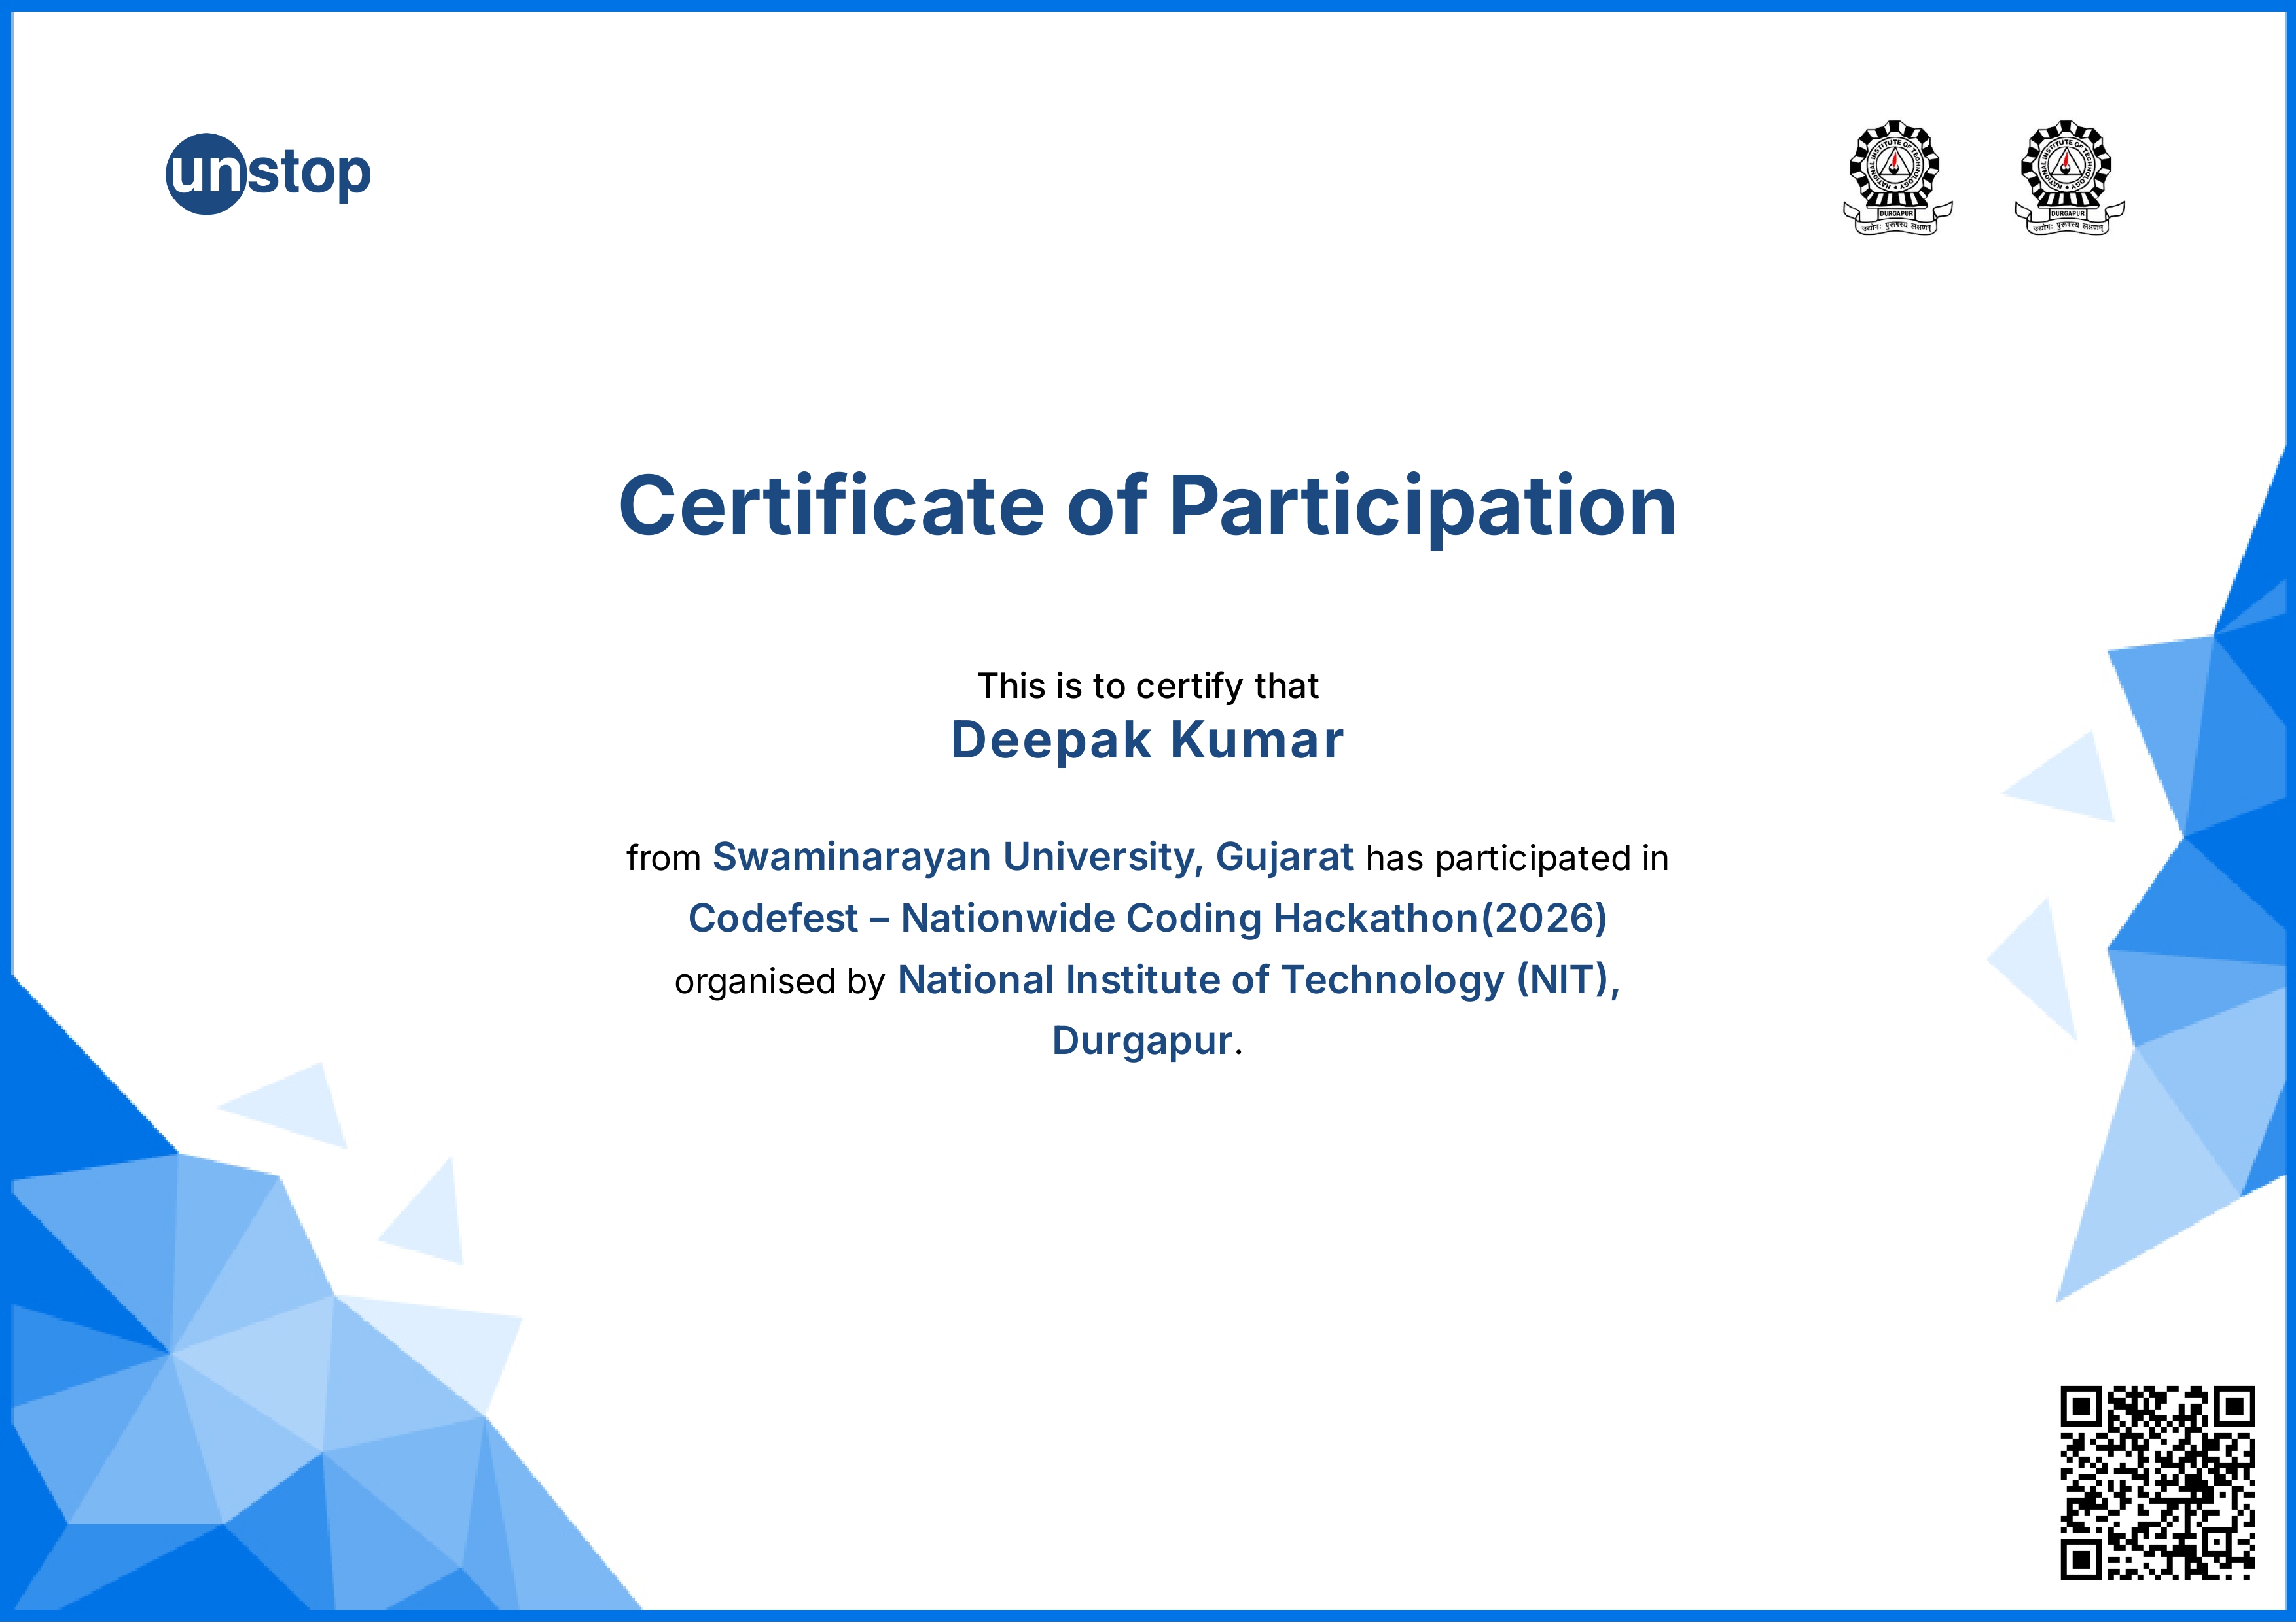Image resolution: width=2296 pixels, height=1623 pixels.
Task: Click the pale triangle beside the right polygon cluster
Action: coord(2068,783)
